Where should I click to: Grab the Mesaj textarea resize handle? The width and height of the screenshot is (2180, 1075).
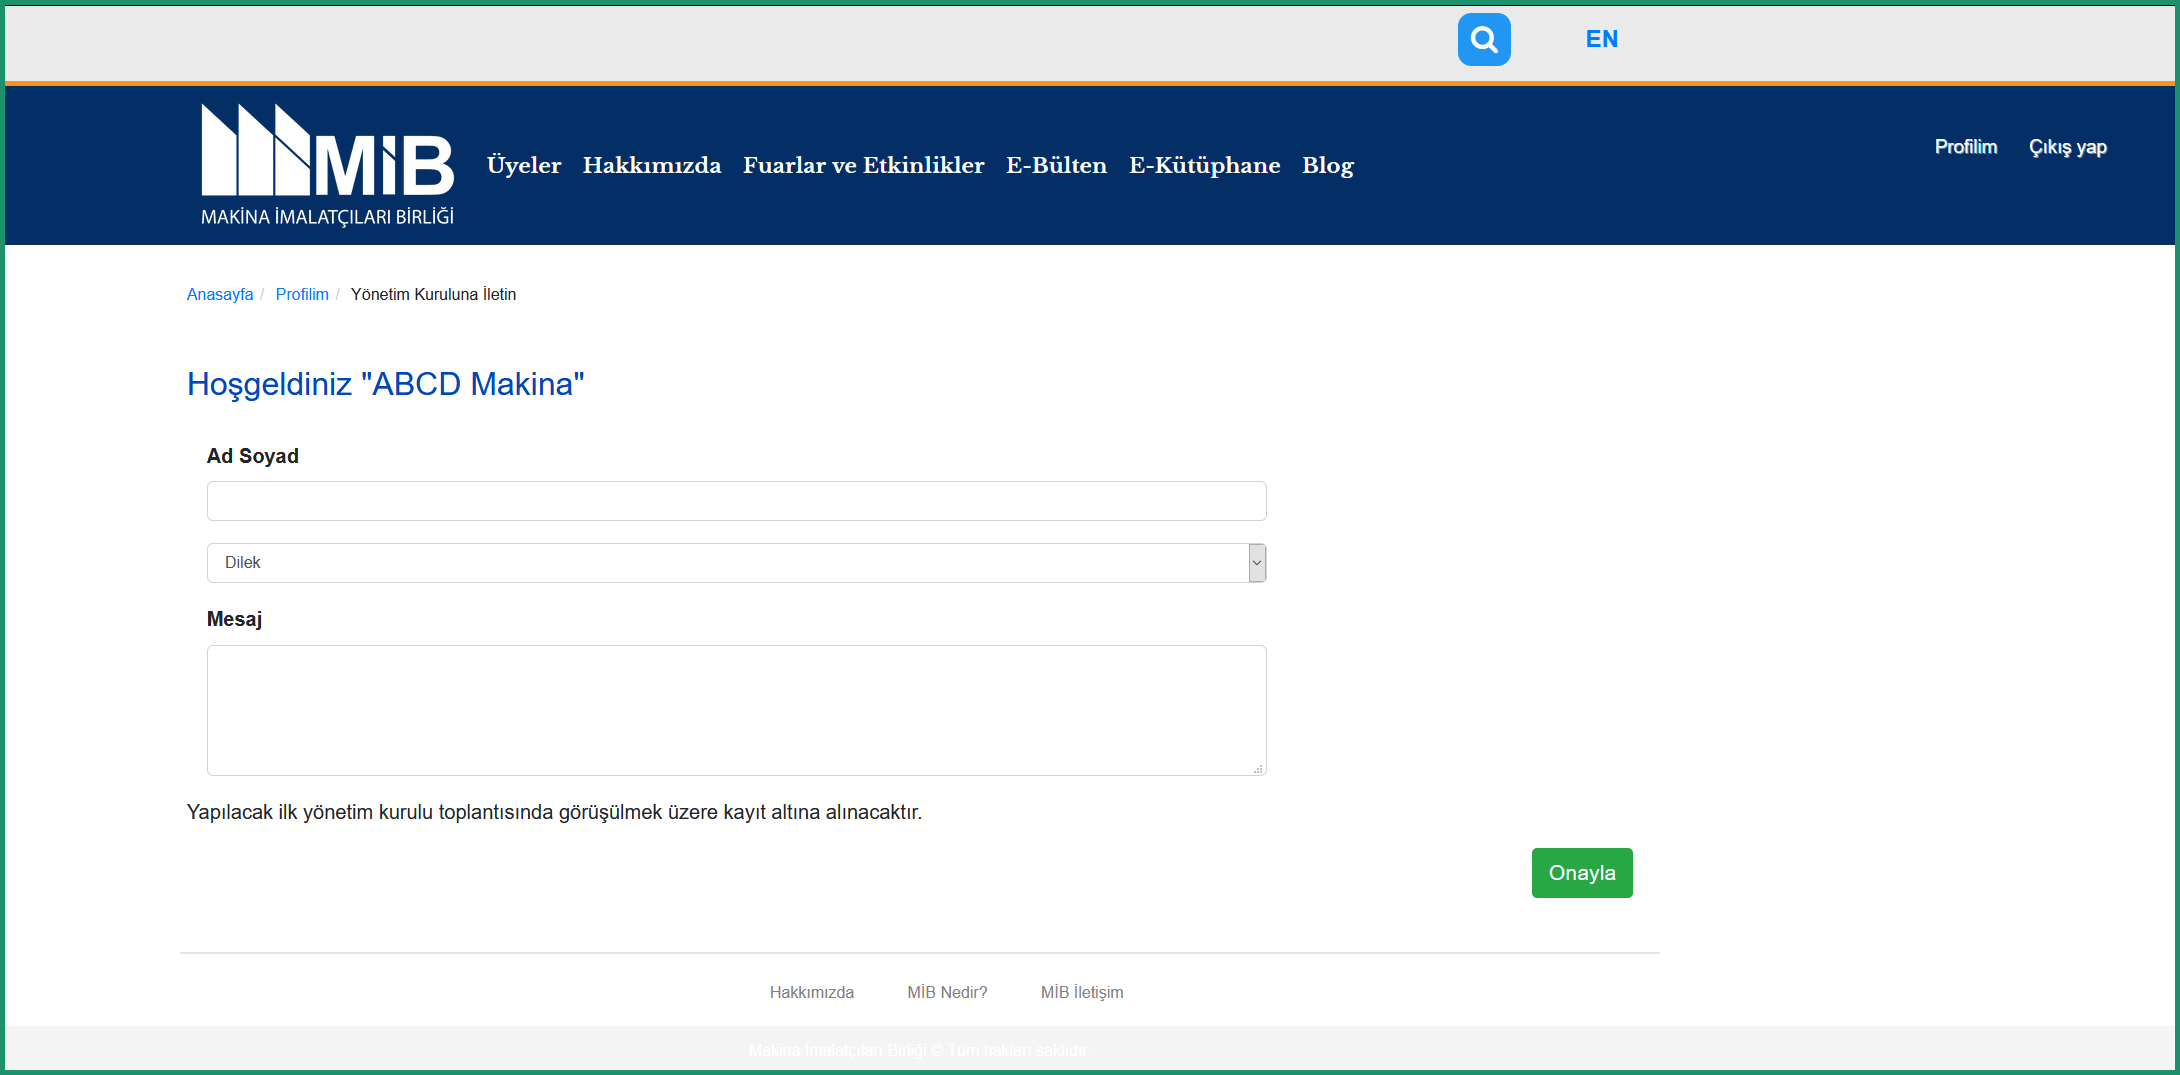tap(1258, 768)
